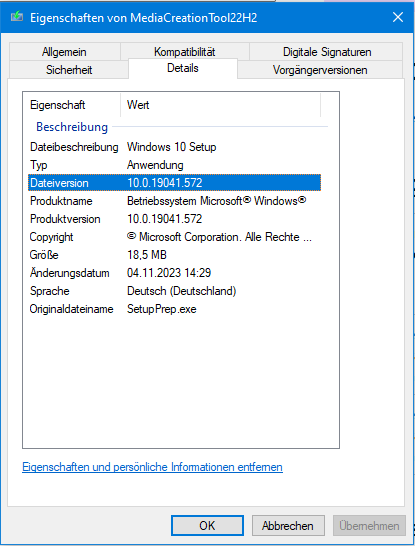Select the Copyright row

174,237
